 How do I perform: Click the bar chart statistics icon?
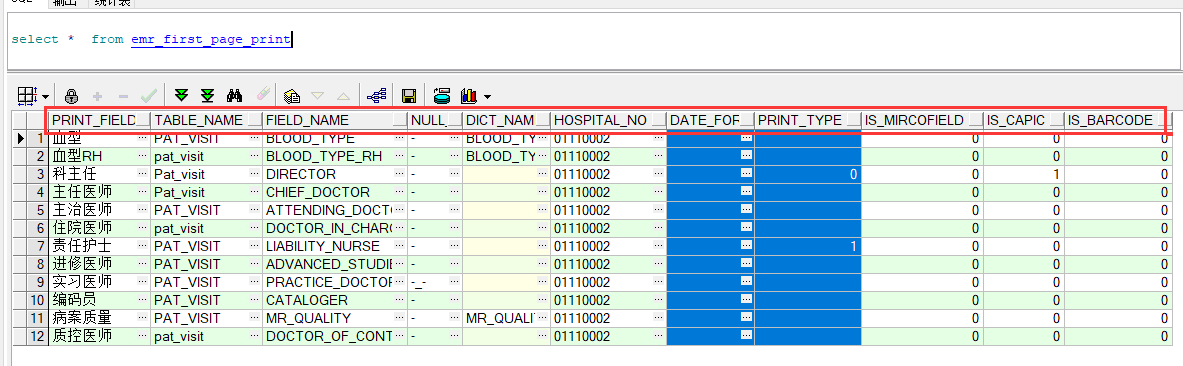(469, 96)
